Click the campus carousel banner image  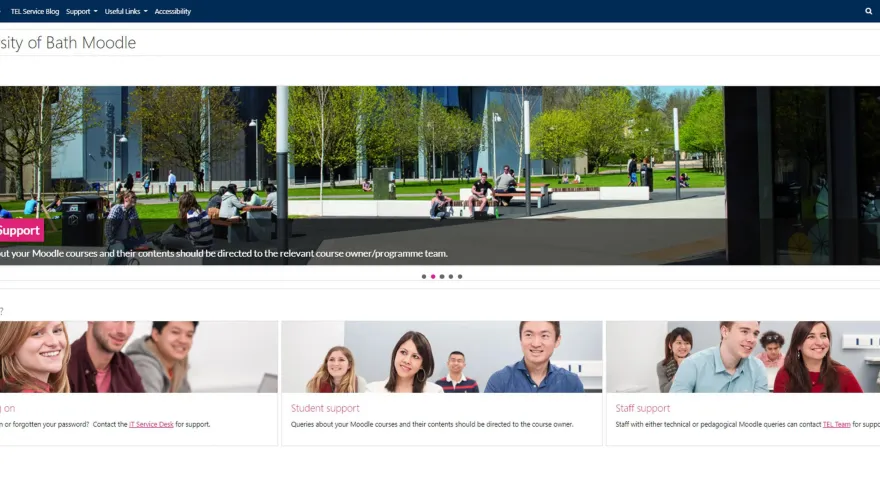tap(440, 175)
